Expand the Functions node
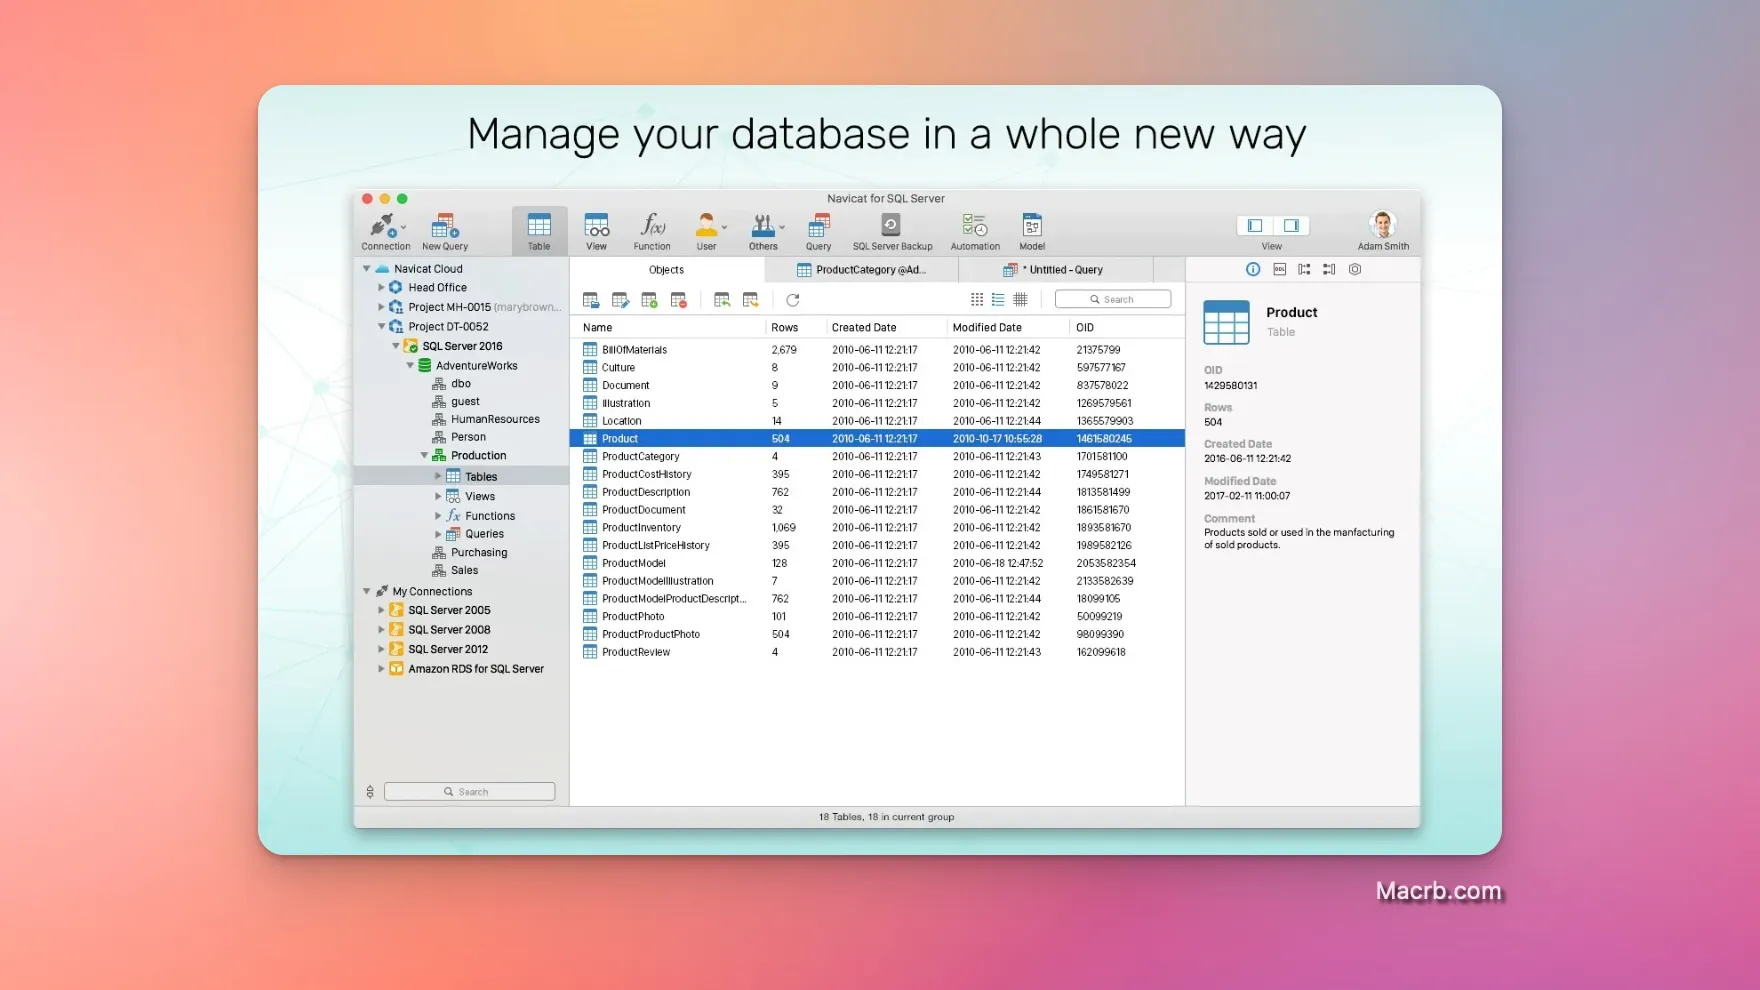The height and width of the screenshot is (990, 1760). click(x=438, y=516)
